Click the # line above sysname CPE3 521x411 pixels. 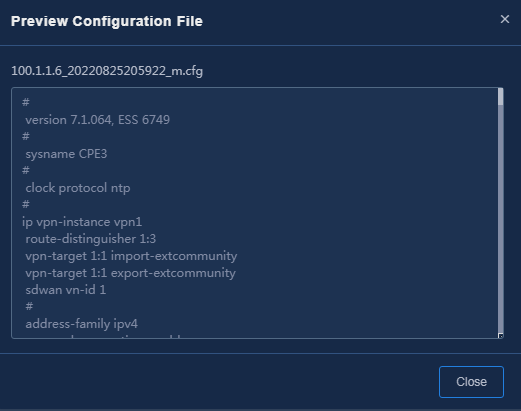26,136
